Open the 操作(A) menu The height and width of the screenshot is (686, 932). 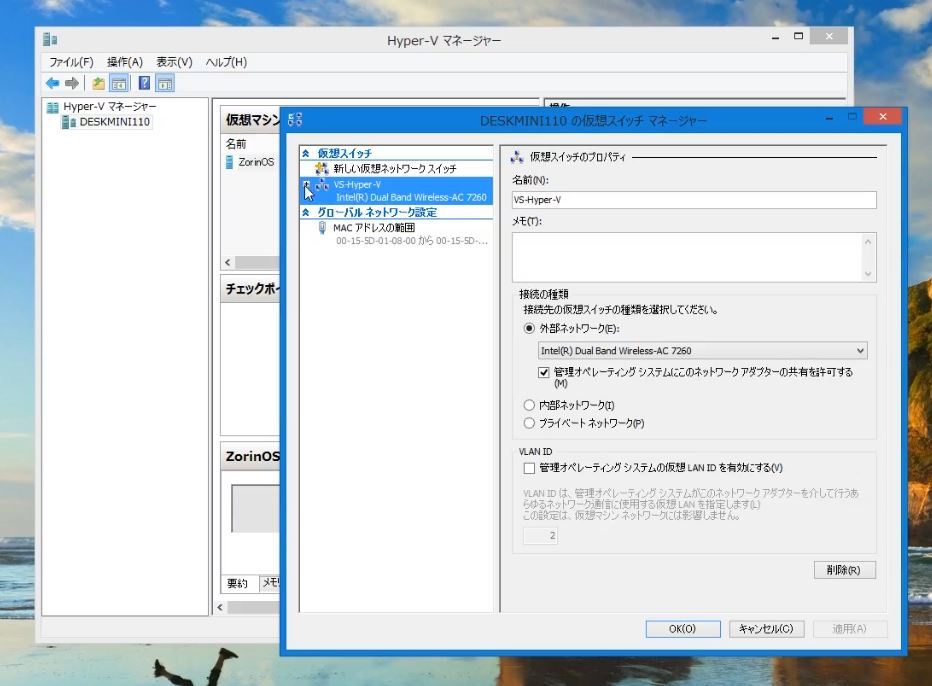click(125, 62)
